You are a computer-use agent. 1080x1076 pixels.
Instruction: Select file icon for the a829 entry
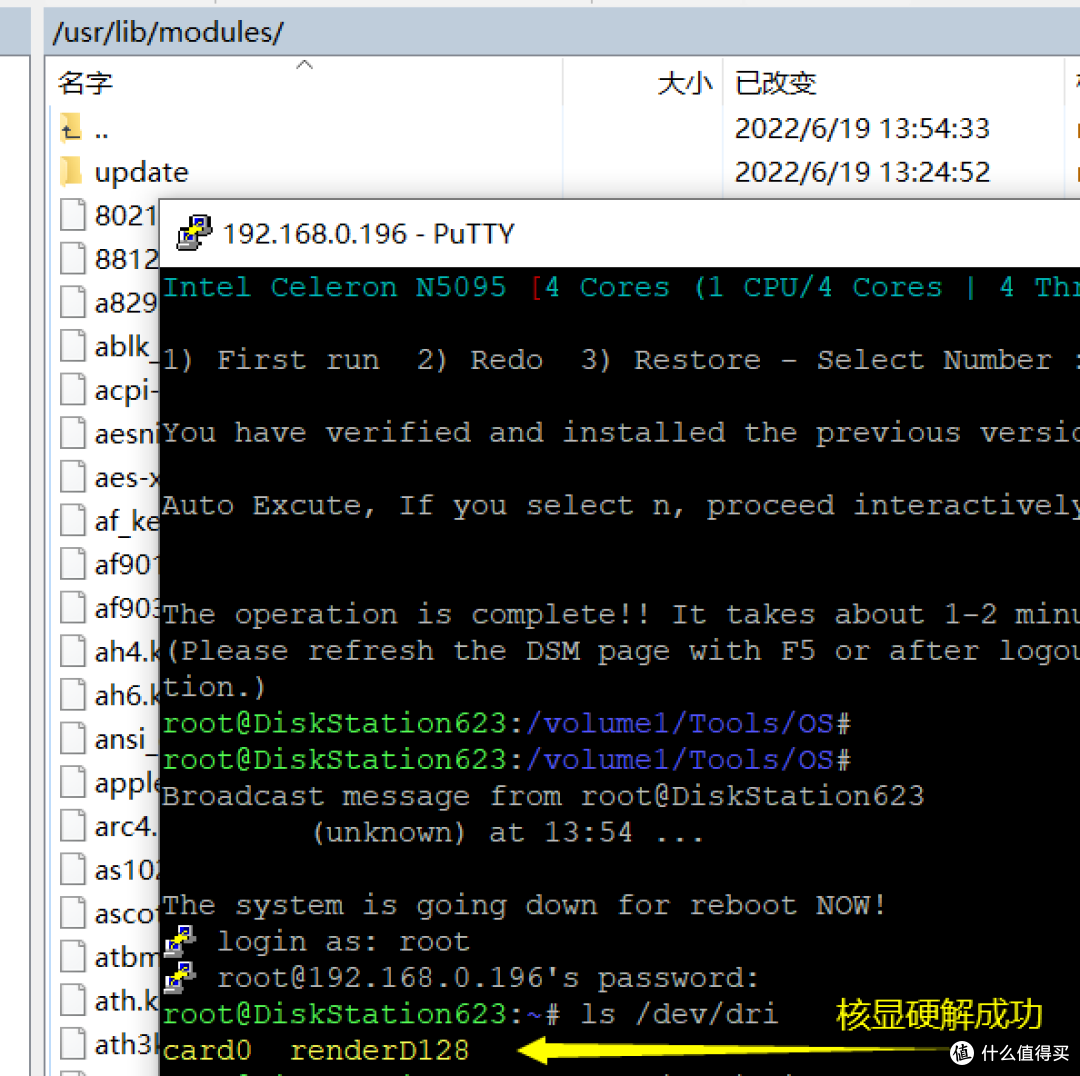[x=72, y=302]
